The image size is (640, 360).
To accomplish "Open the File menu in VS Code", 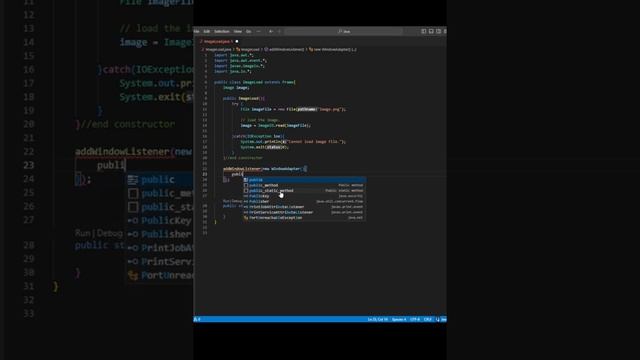I will 197,31.
